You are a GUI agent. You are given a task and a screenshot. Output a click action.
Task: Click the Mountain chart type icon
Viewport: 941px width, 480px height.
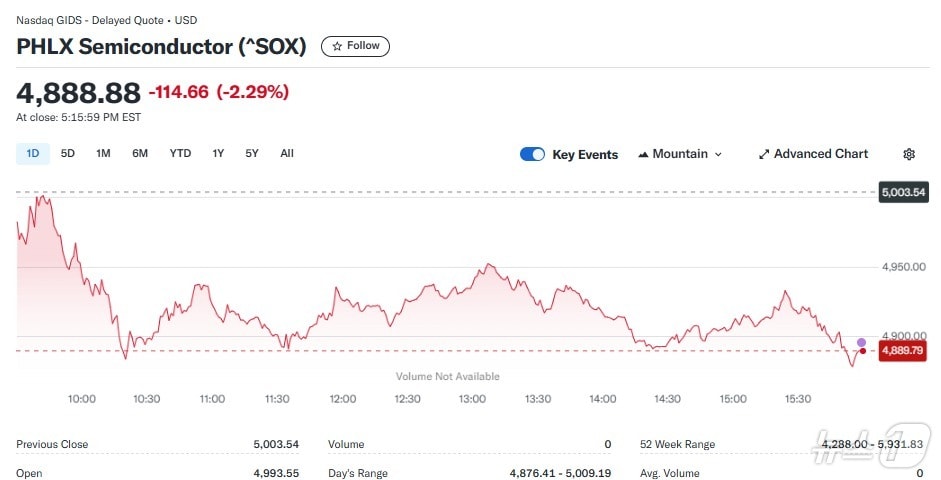pyautogui.click(x=643, y=154)
